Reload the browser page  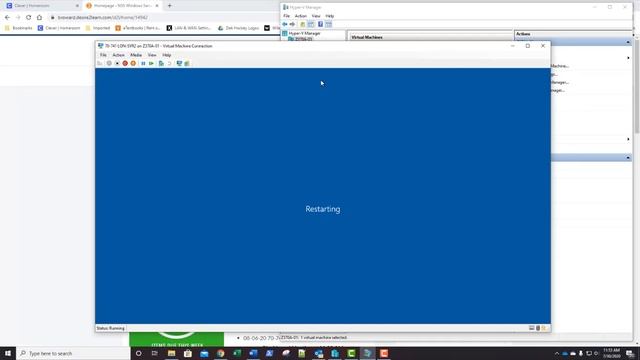[29, 18]
